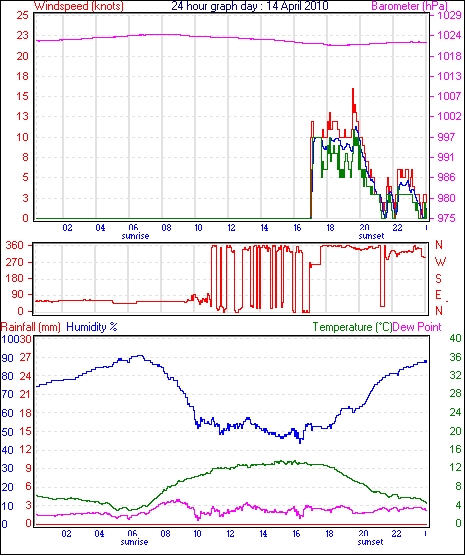Click the blue humidity curve peak near sunrise
This screenshot has width=465, height=556.
tap(140, 356)
